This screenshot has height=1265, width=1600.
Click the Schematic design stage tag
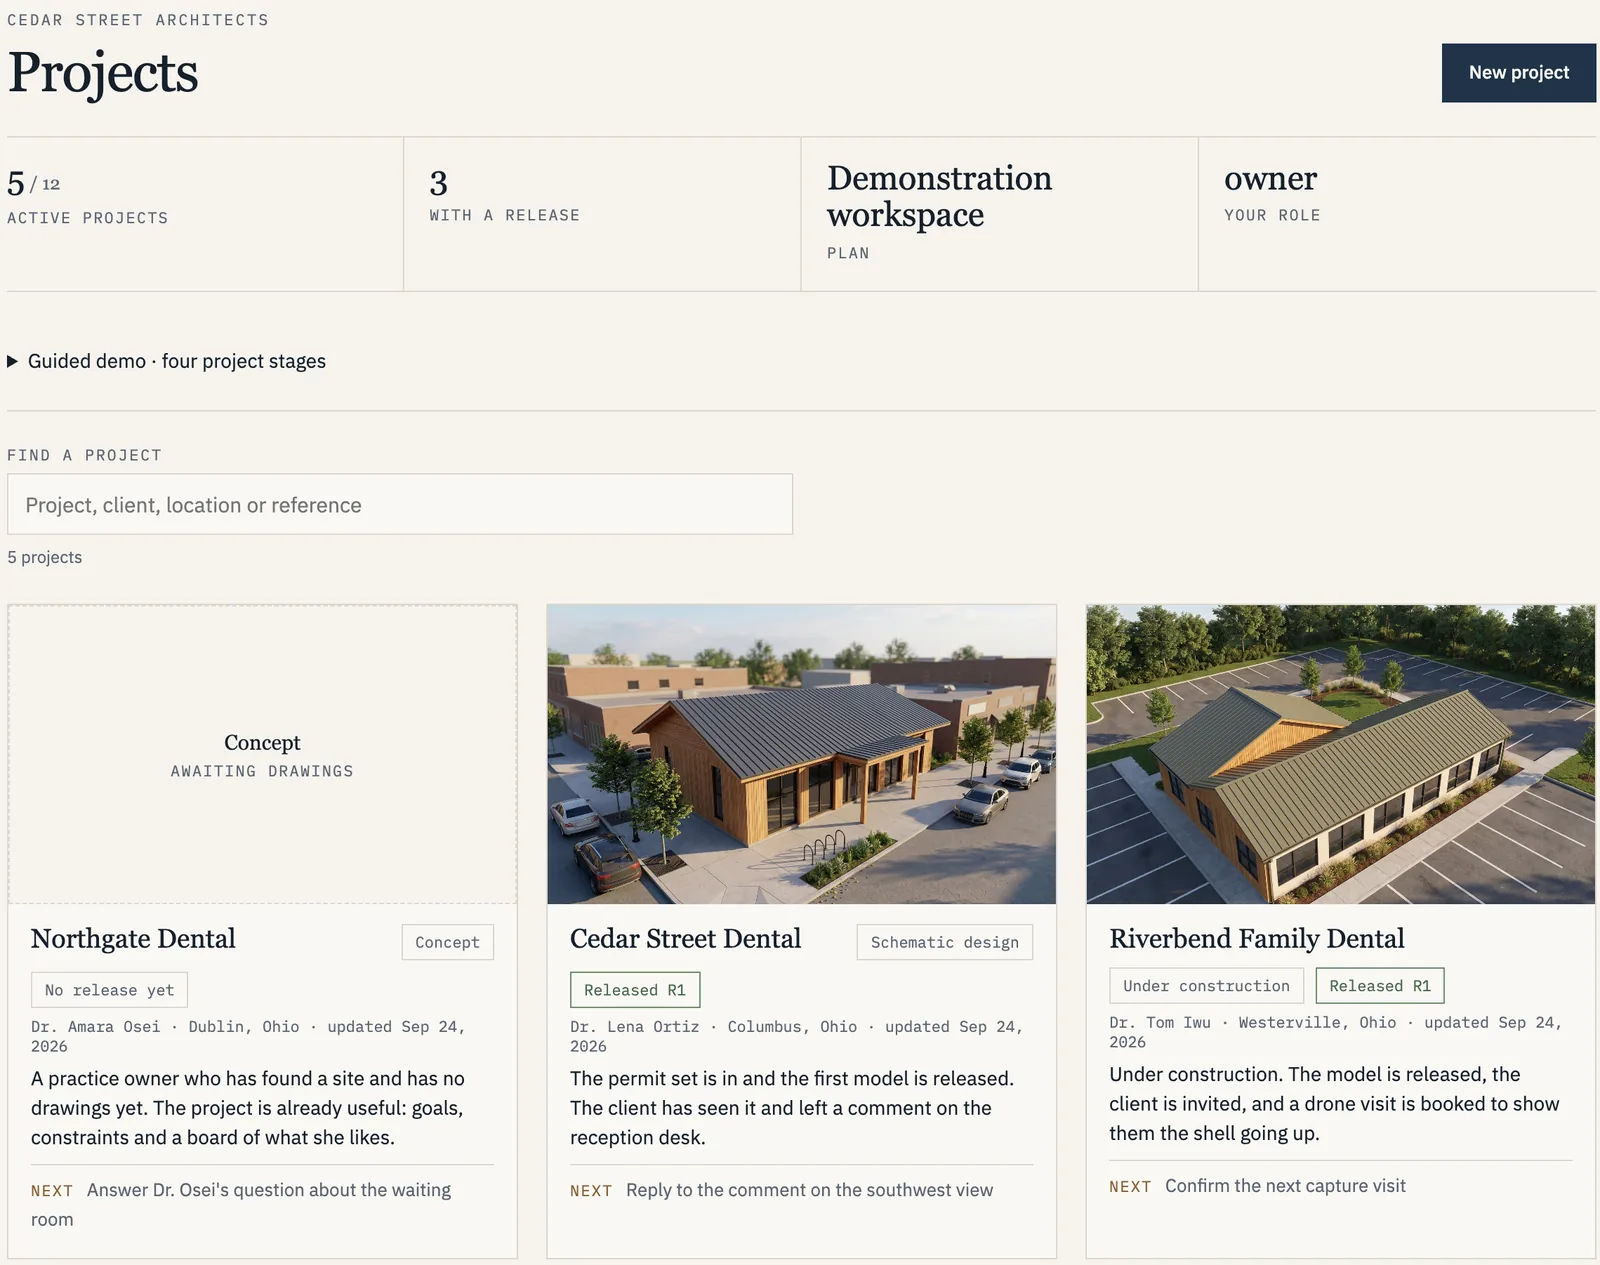coord(944,942)
